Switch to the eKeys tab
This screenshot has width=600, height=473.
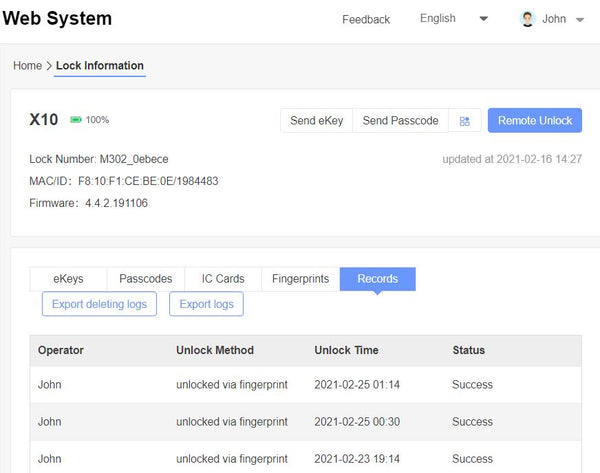point(68,279)
